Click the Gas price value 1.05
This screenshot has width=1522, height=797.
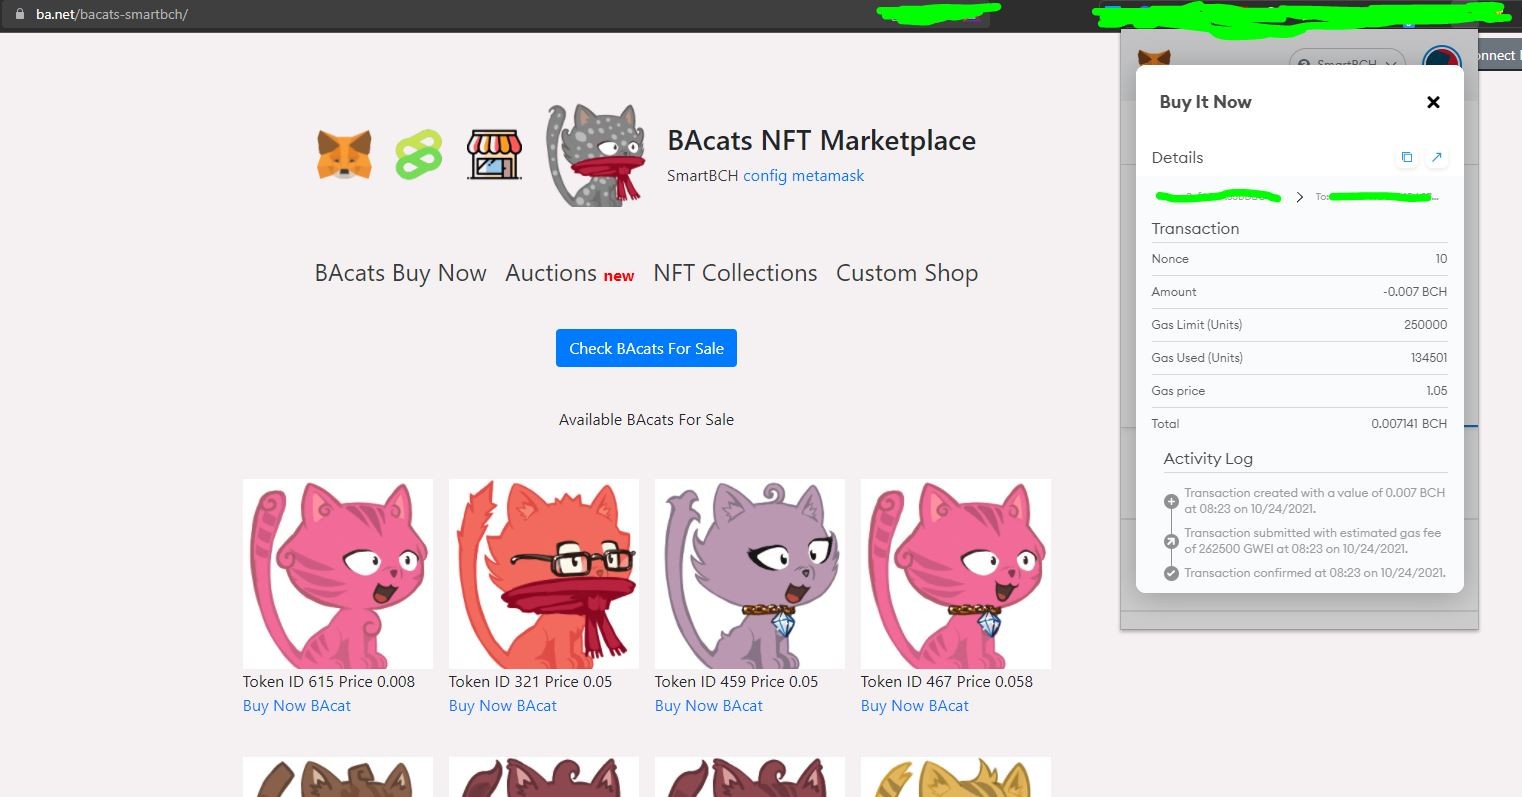[1437, 391]
